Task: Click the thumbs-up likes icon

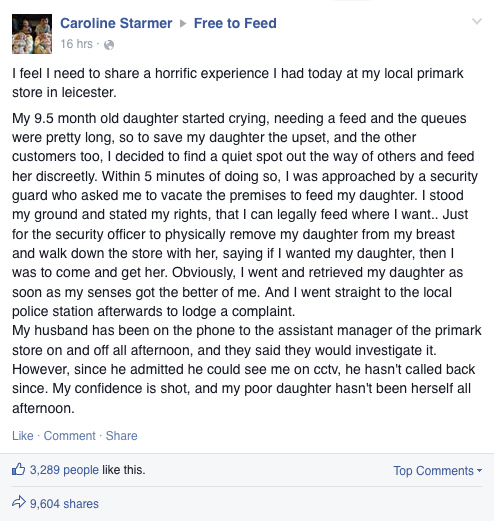Action: coord(19,469)
